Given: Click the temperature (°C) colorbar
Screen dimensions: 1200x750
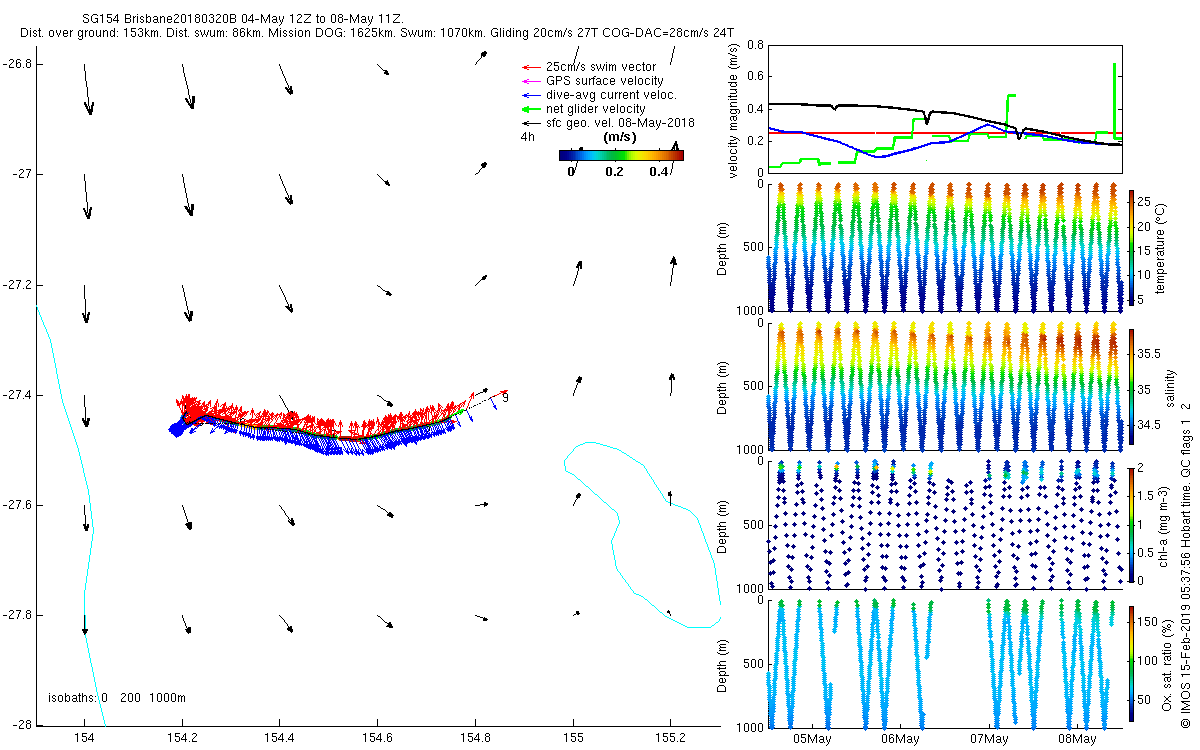Looking at the screenshot, I should pyautogui.click(x=1131, y=249).
